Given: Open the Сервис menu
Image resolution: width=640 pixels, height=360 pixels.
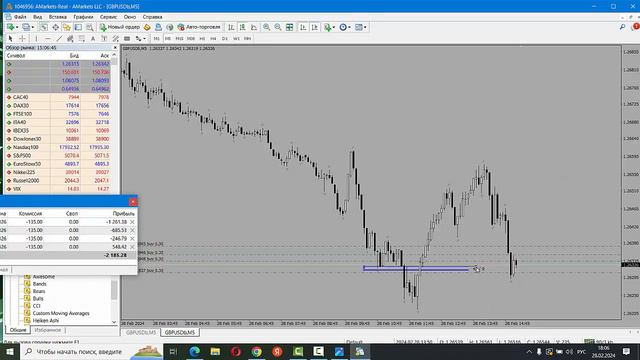Looking at the screenshot, I should 108,17.
